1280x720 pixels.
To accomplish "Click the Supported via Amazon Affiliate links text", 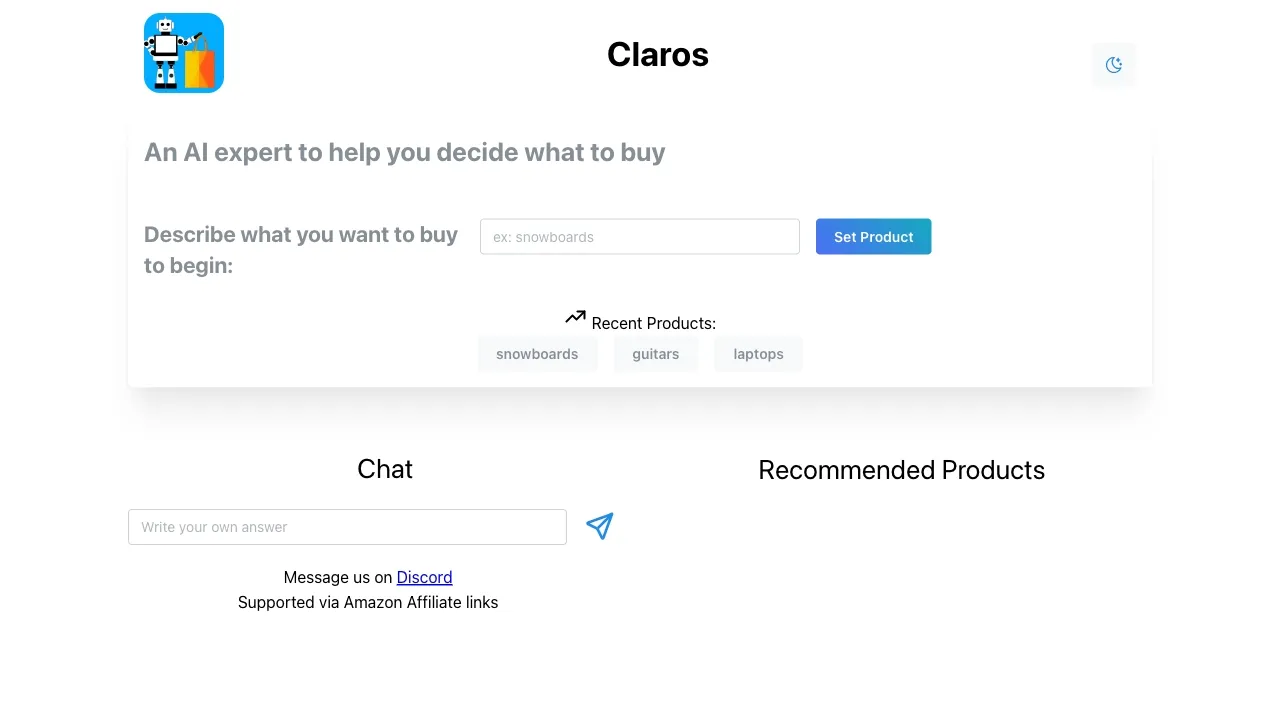I will pos(368,602).
